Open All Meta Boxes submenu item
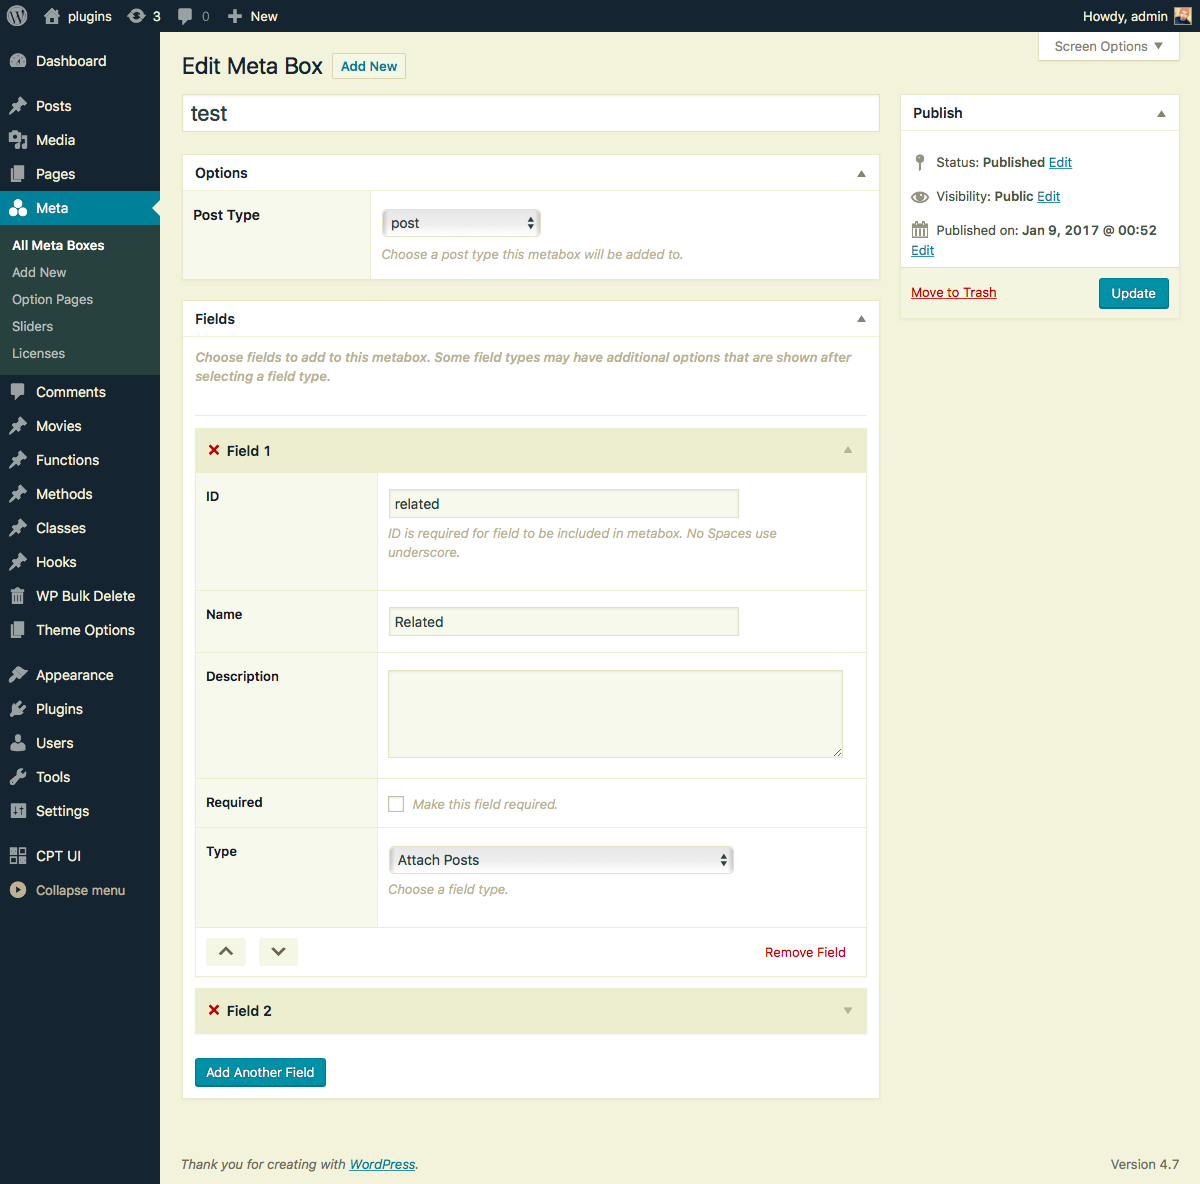This screenshot has width=1200, height=1184. point(58,245)
